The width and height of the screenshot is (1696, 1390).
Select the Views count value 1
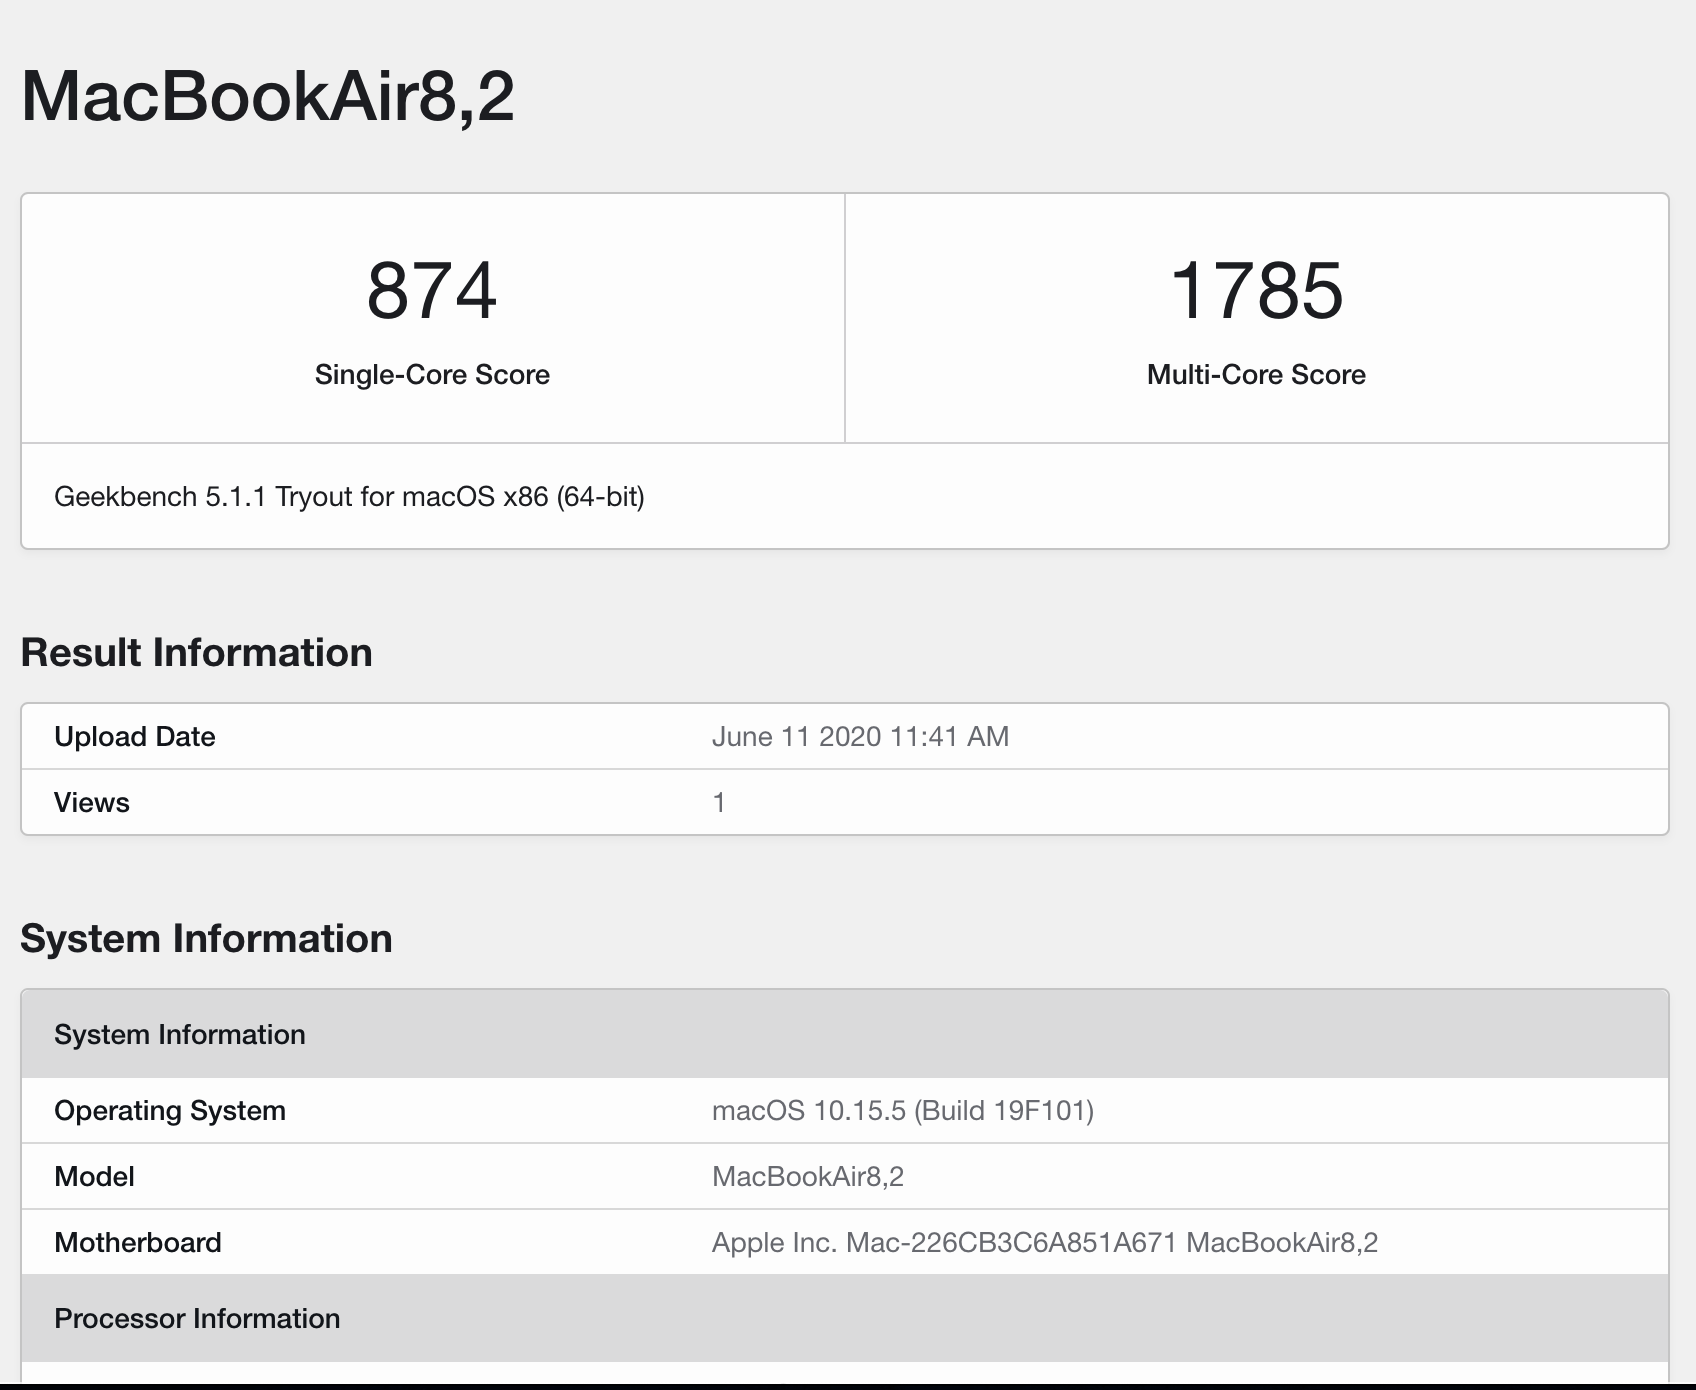pyautogui.click(x=719, y=803)
